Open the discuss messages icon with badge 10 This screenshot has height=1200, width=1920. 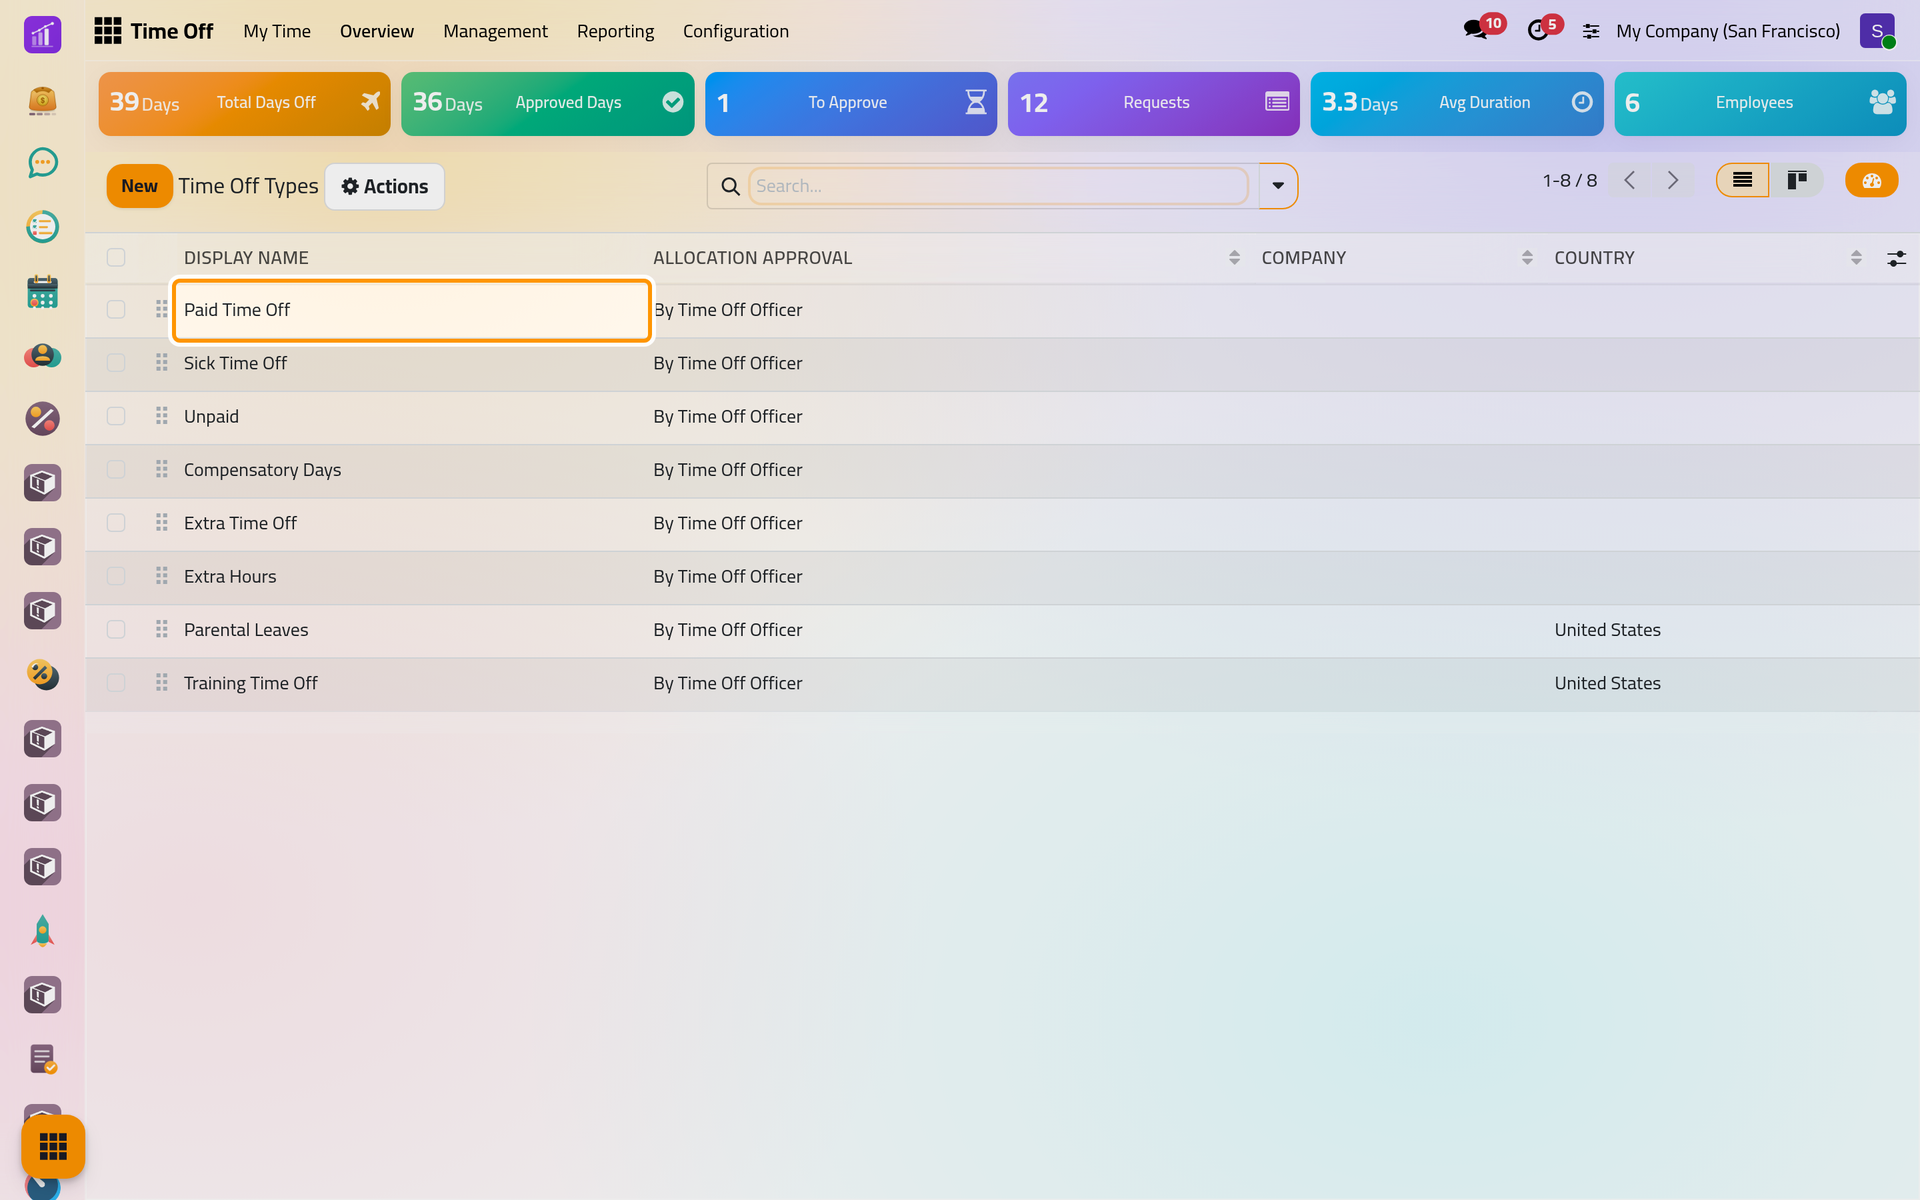(1475, 30)
